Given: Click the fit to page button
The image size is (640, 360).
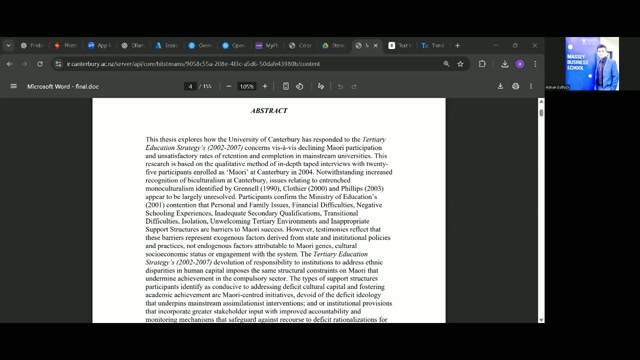Looking at the screenshot, I should tap(286, 86).
